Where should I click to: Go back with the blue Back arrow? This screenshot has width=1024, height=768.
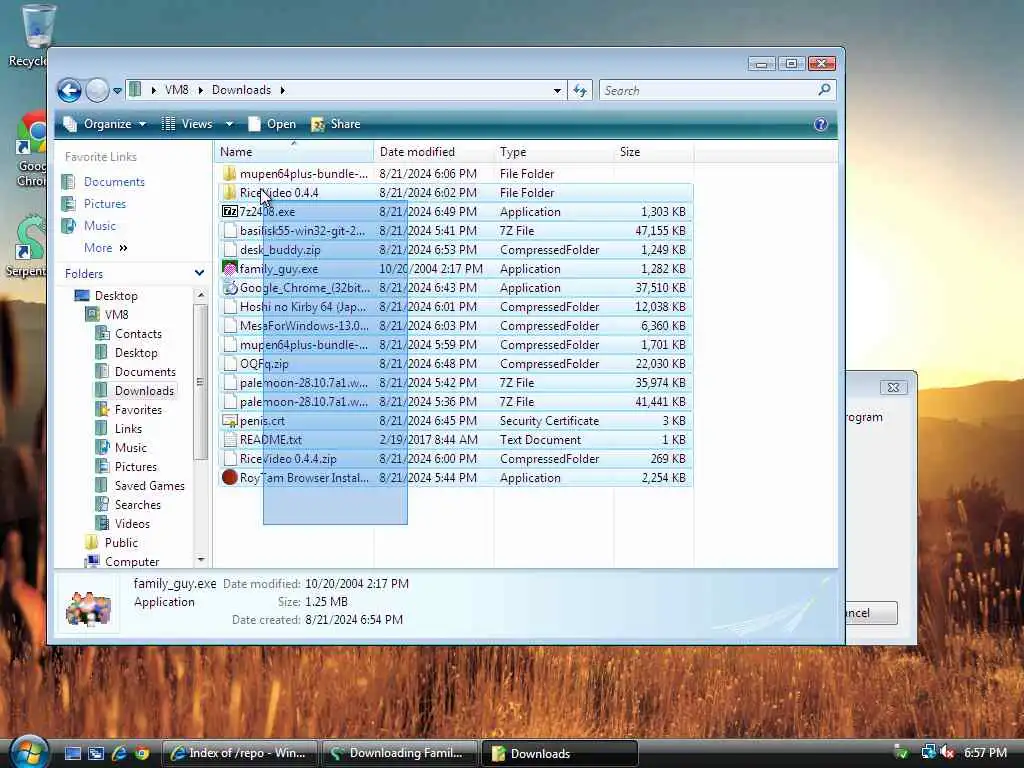coord(69,90)
